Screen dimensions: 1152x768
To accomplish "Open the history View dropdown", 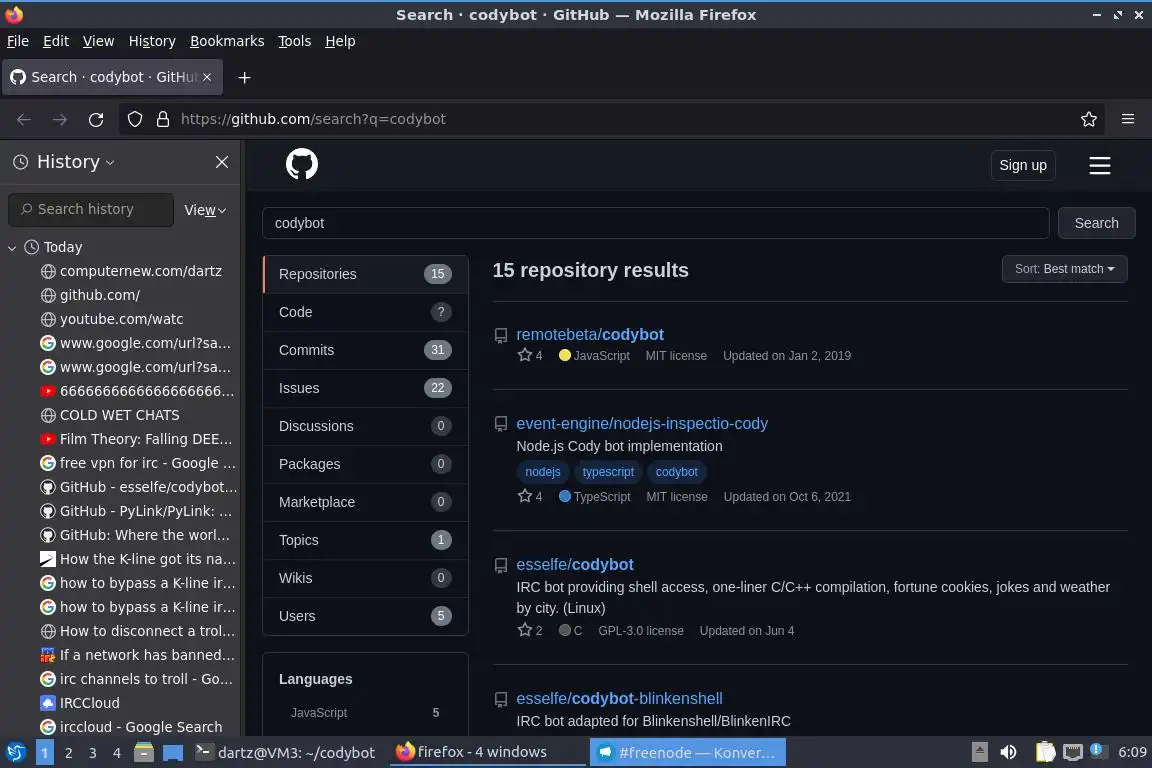I will 205,210.
